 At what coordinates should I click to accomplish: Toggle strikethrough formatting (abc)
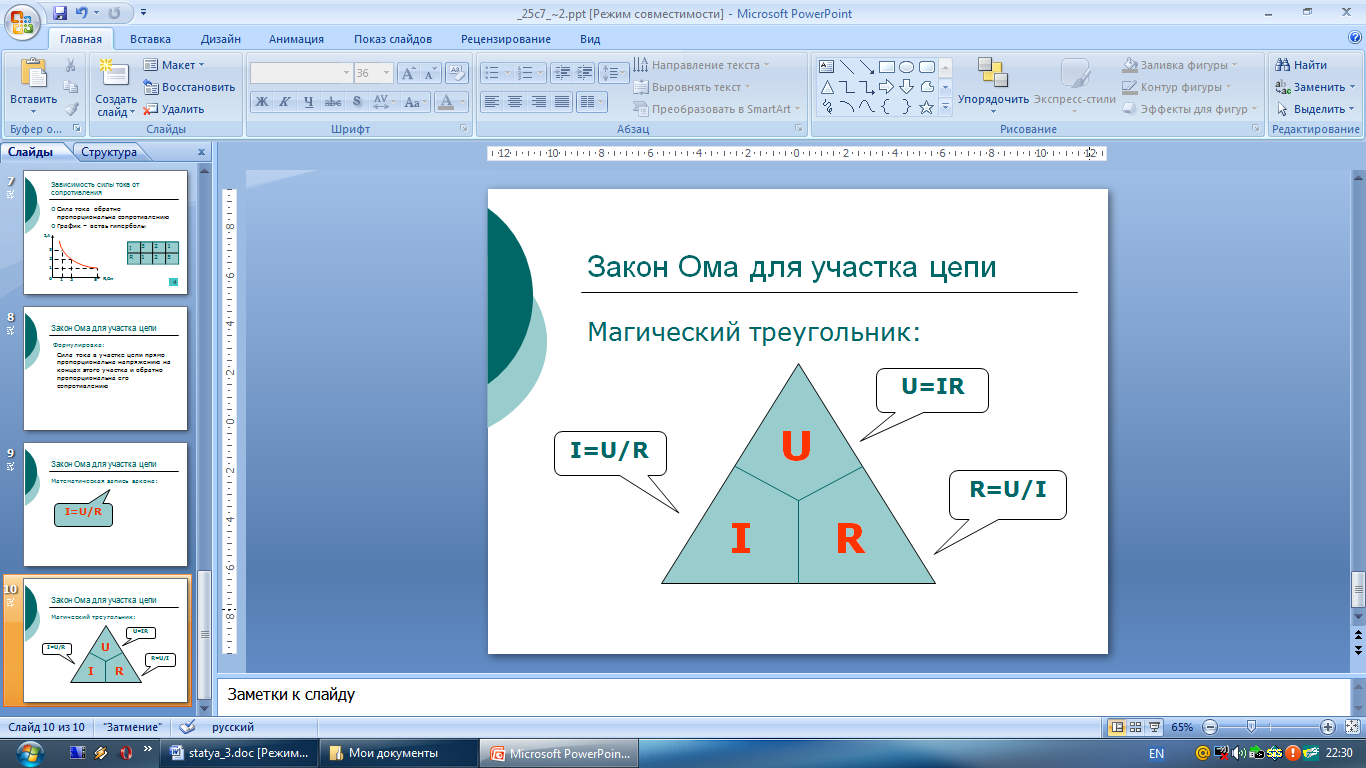point(333,102)
